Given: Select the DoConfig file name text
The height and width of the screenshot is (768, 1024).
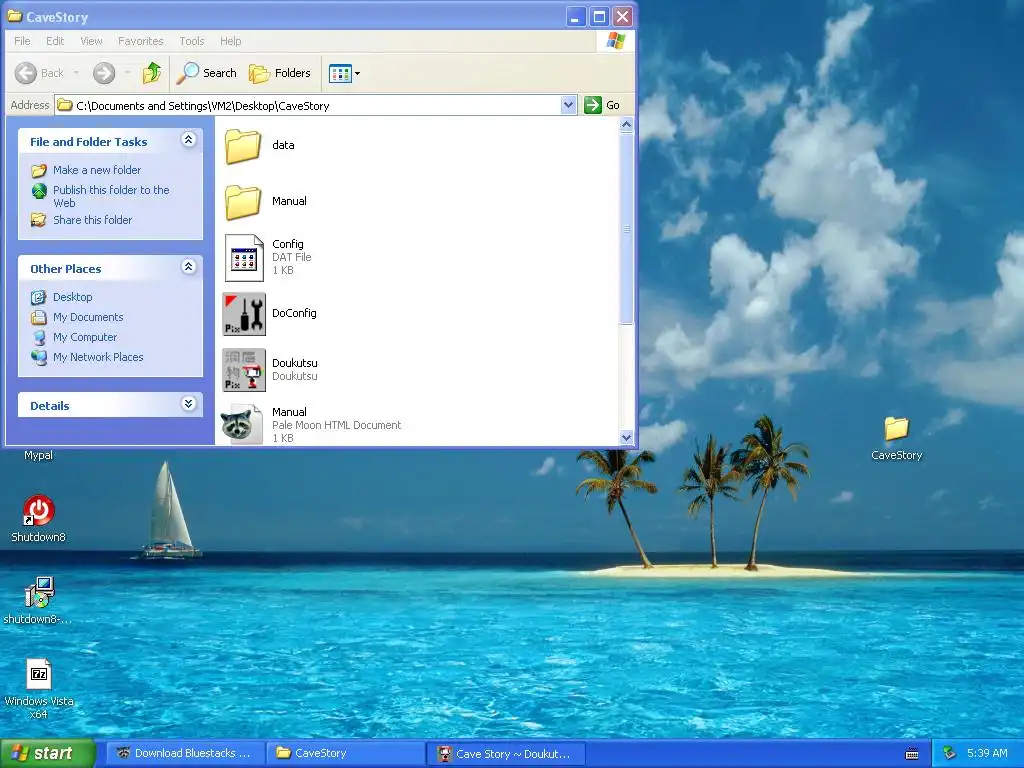Looking at the screenshot, I should pos(294,313).
